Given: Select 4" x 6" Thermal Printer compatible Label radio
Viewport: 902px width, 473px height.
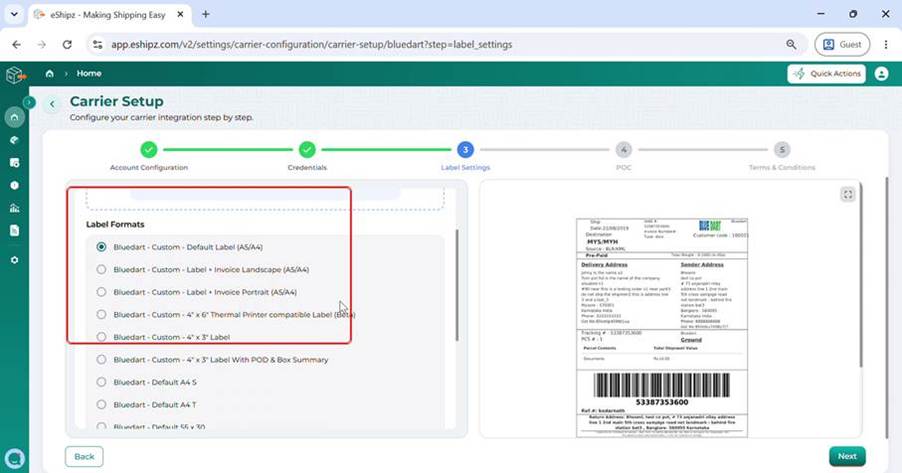Looking at the screenshot, I should 101,314.
